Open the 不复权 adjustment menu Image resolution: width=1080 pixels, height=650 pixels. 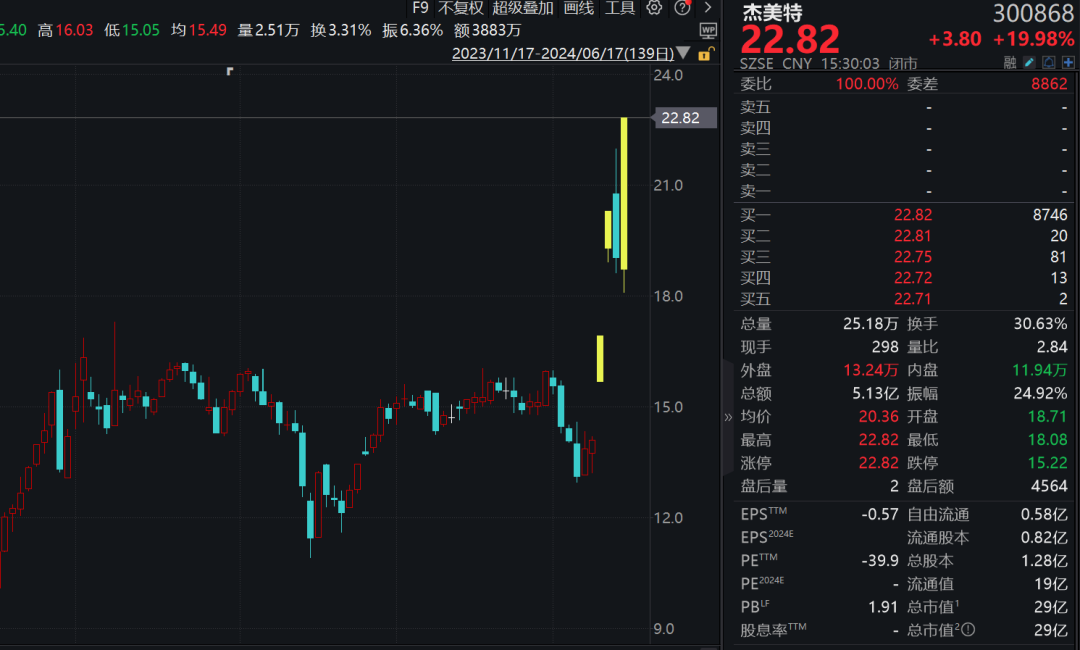(x=461, y=8)
